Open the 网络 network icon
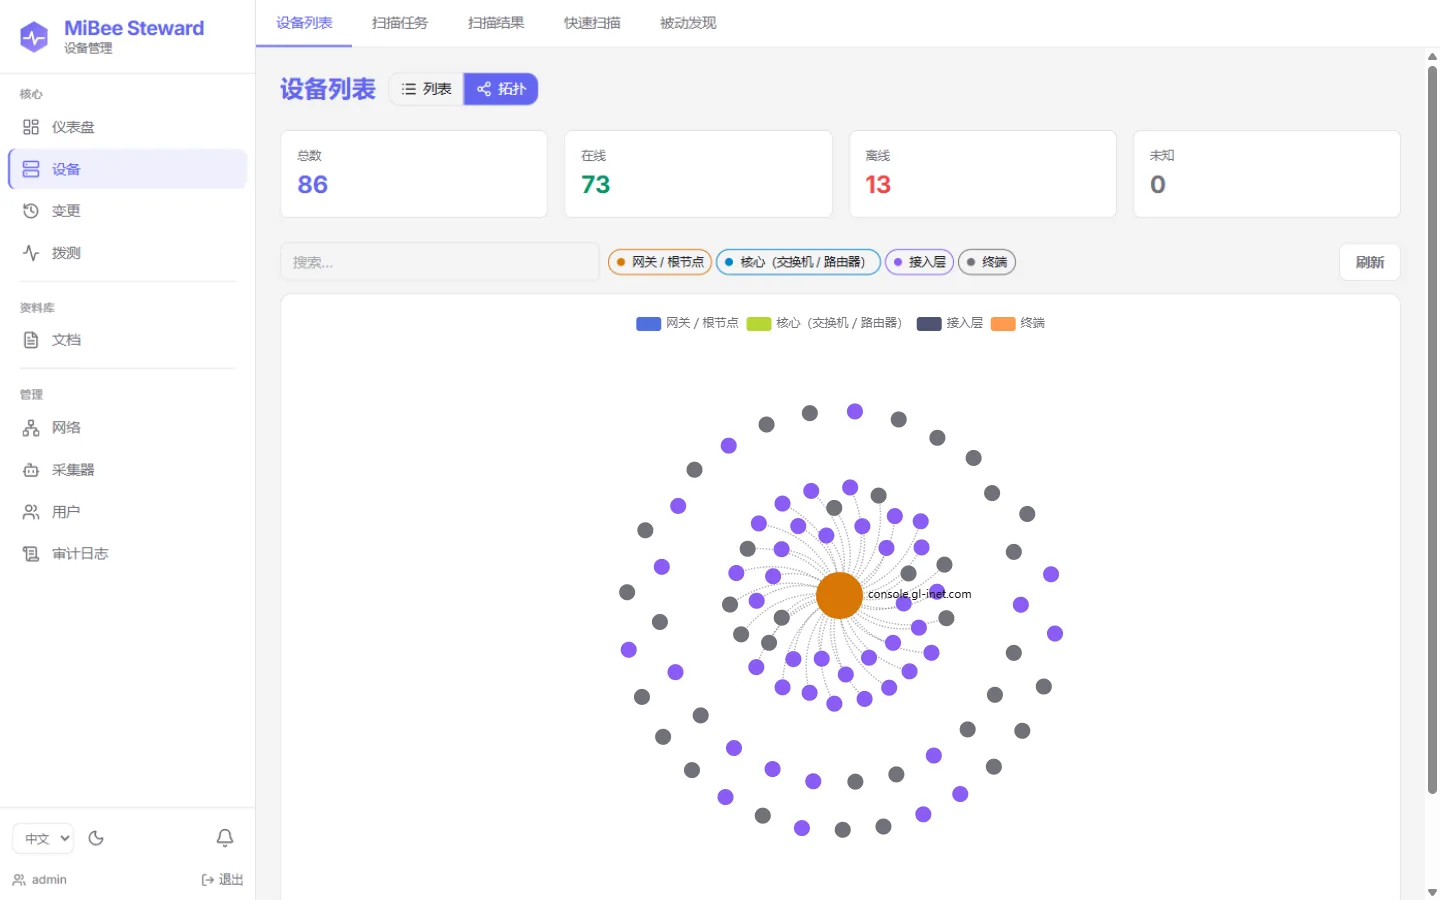The width and height of the screenshot is (1440, 900). pyautogui.click(x=31, y=428)
